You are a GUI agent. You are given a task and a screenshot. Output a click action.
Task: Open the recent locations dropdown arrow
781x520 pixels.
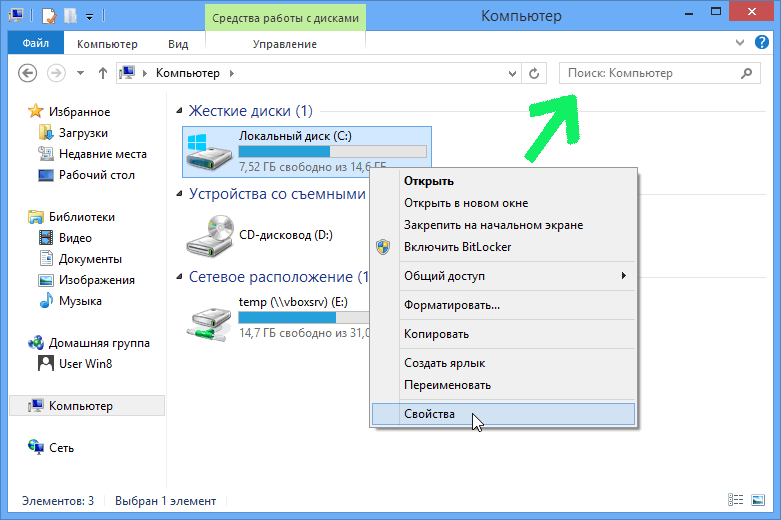point(80,74)
